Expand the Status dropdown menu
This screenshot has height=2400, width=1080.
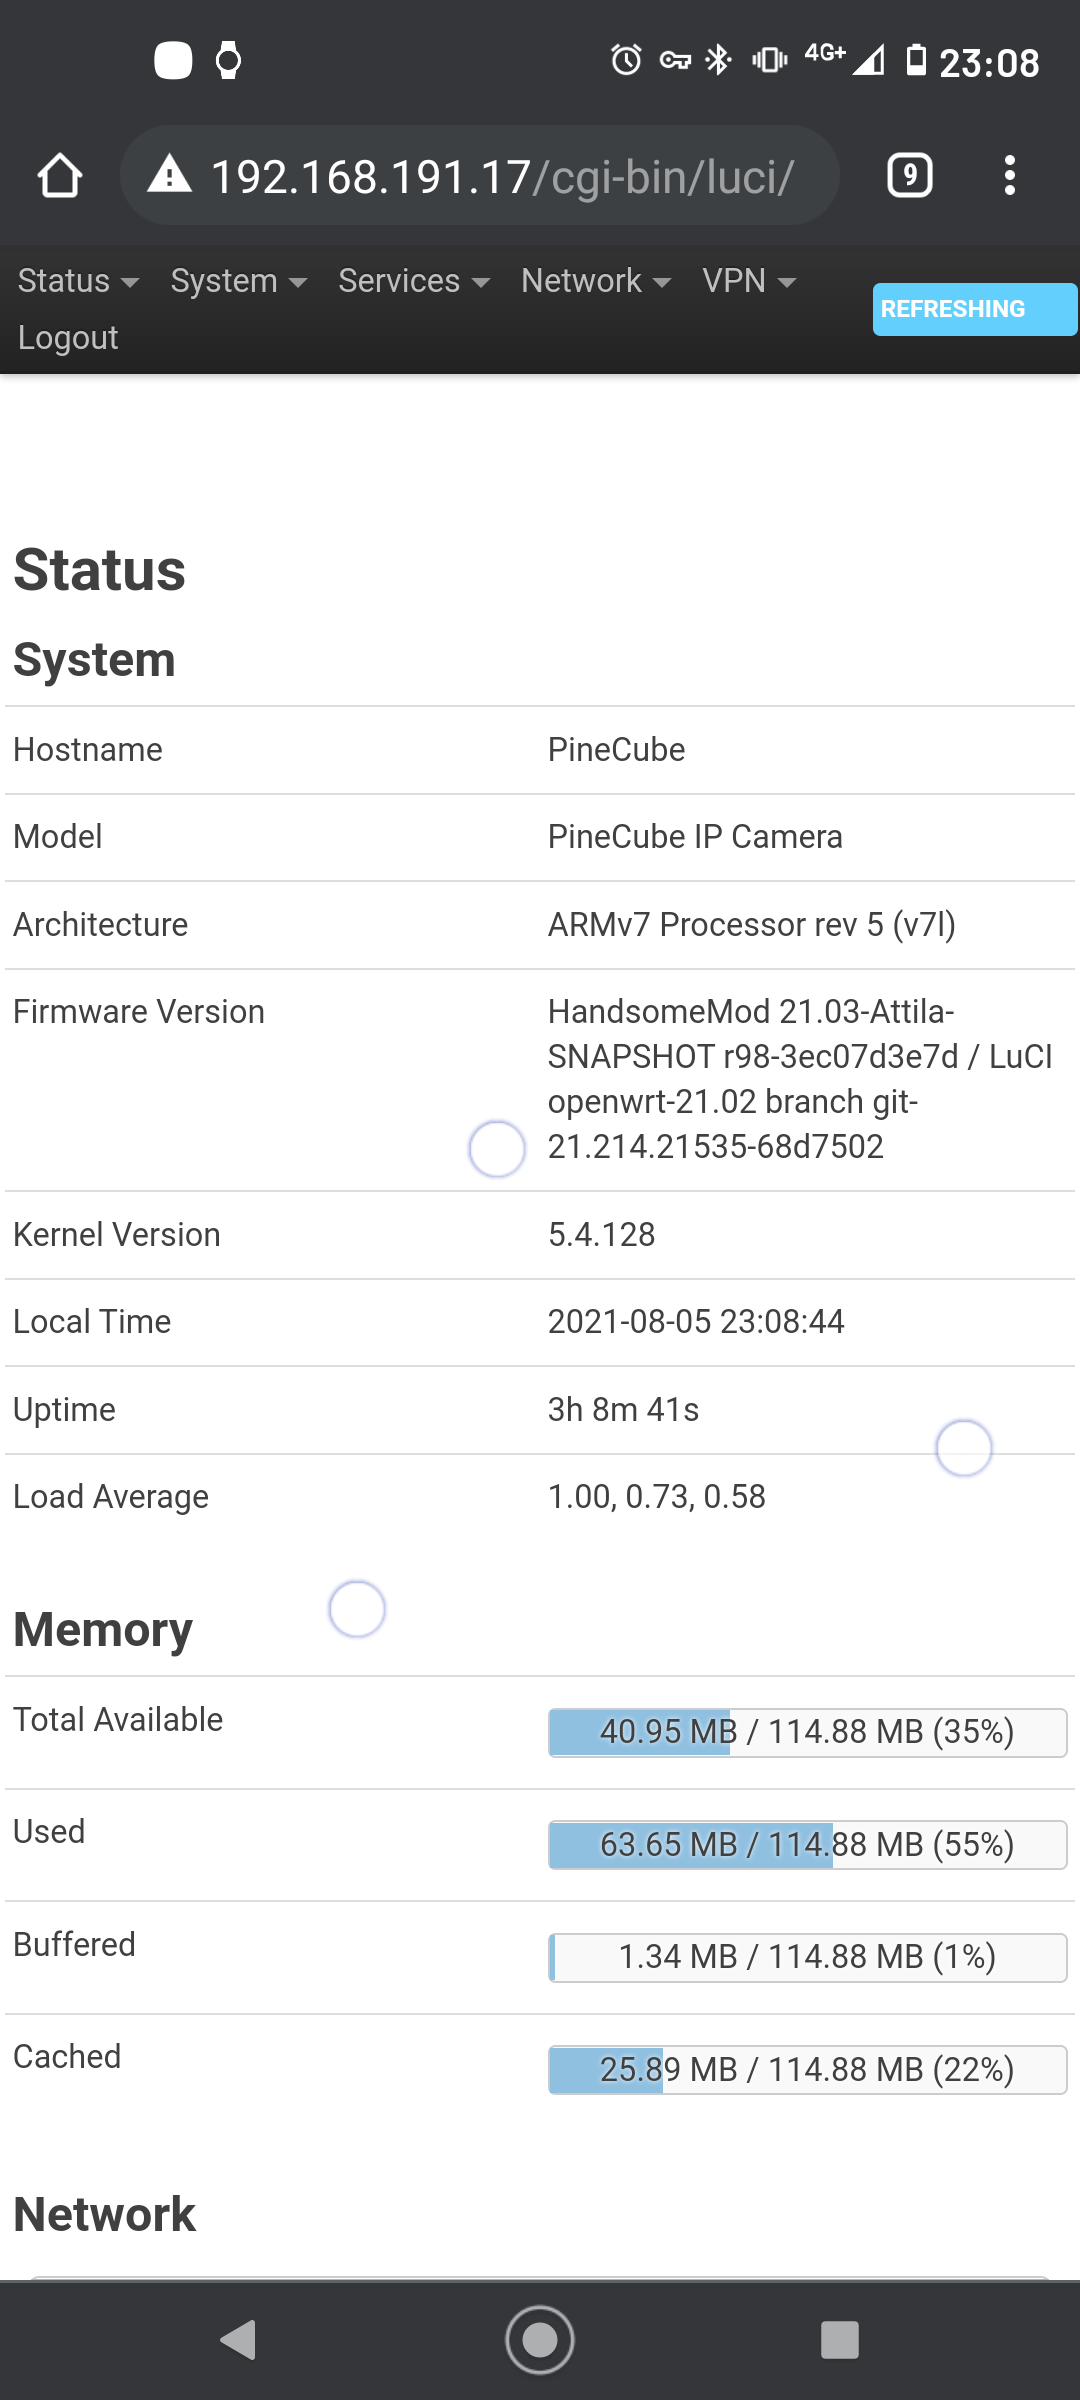coord(78,281)
